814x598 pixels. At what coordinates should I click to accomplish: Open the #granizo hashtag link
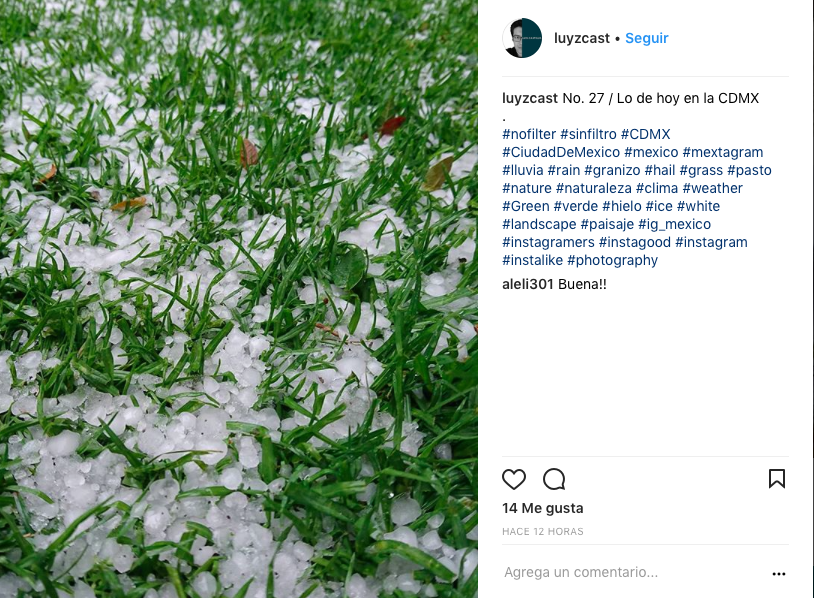click(x=612, y=170)
